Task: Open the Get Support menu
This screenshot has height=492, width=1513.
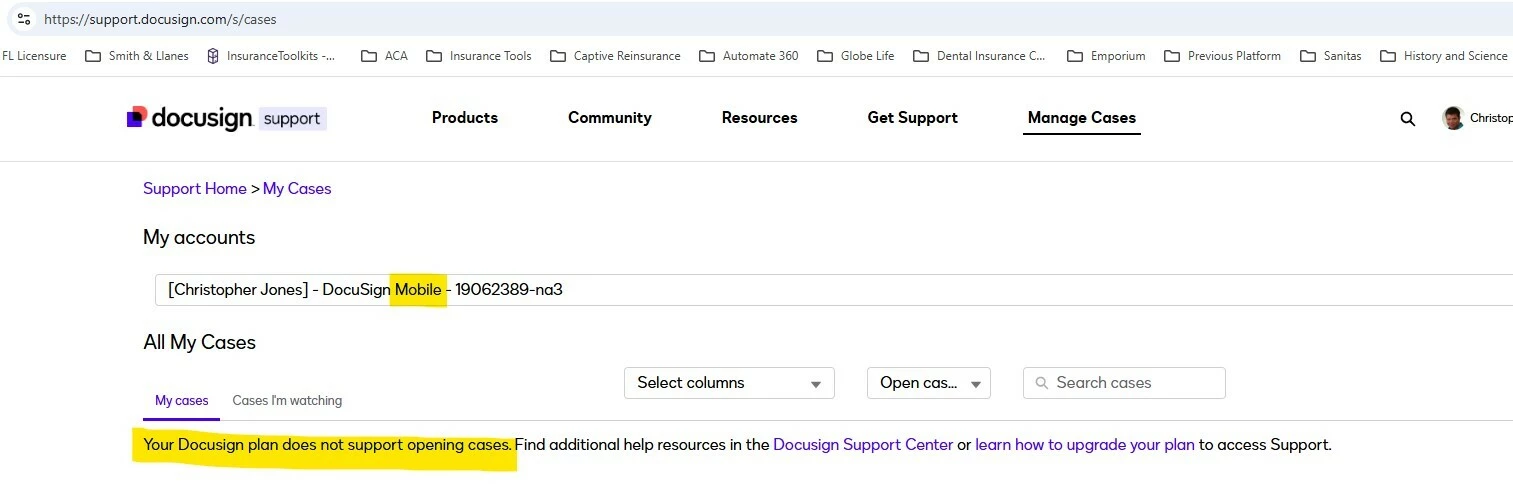Action: (913, 118)
